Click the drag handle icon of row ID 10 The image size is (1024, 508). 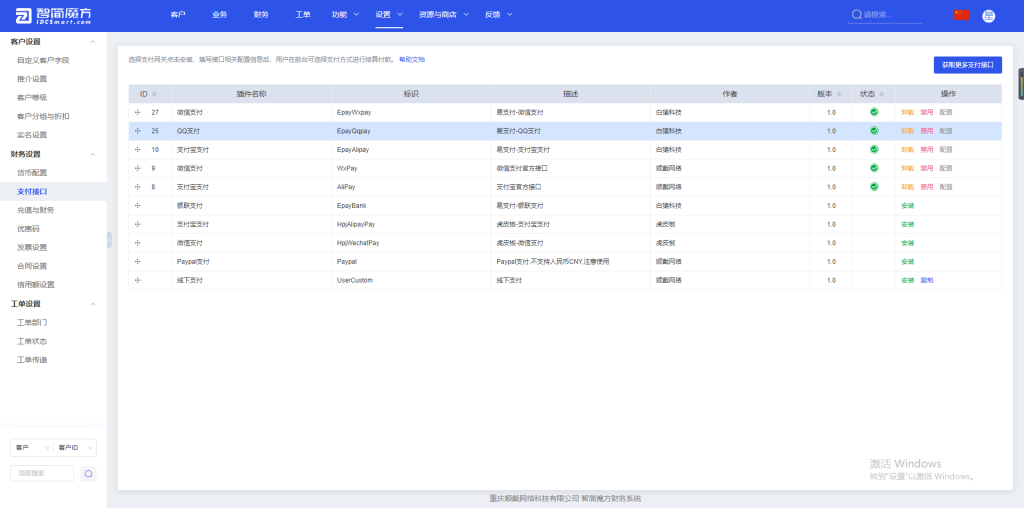(x=138, y=150)
